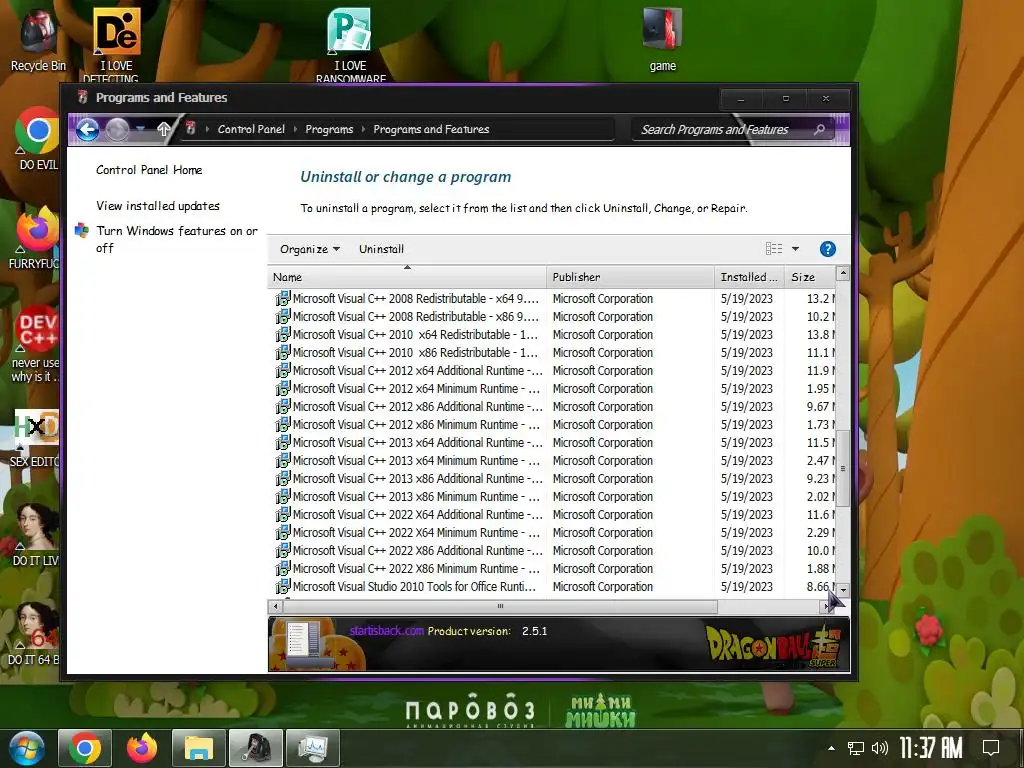Open the notification center icon
Screen dimensions: 1024x768
(991, 748)
